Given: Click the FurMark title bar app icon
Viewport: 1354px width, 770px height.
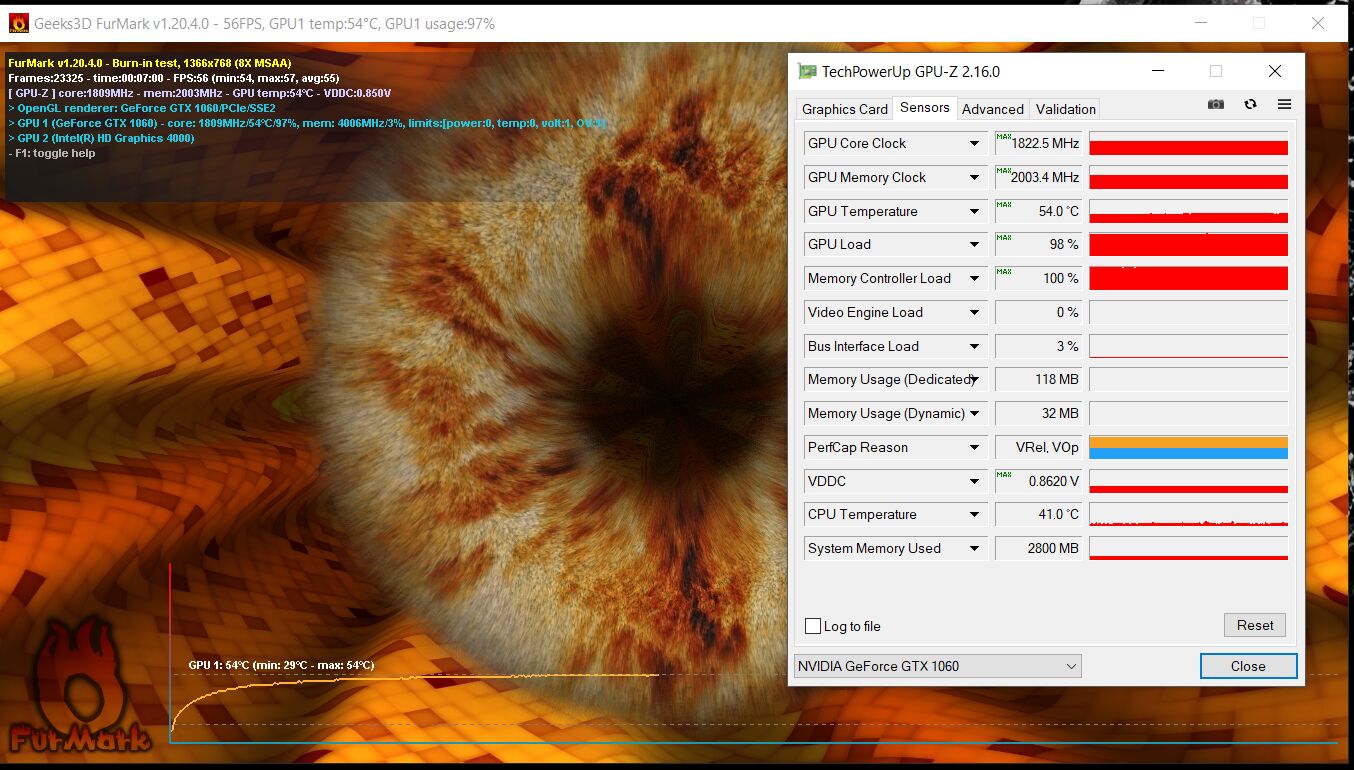Looking at the screenshot, I should coord(18,23).
